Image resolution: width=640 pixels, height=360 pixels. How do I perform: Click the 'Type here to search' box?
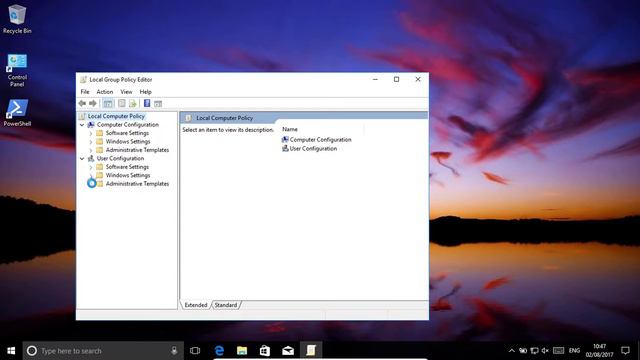point(103,351)
